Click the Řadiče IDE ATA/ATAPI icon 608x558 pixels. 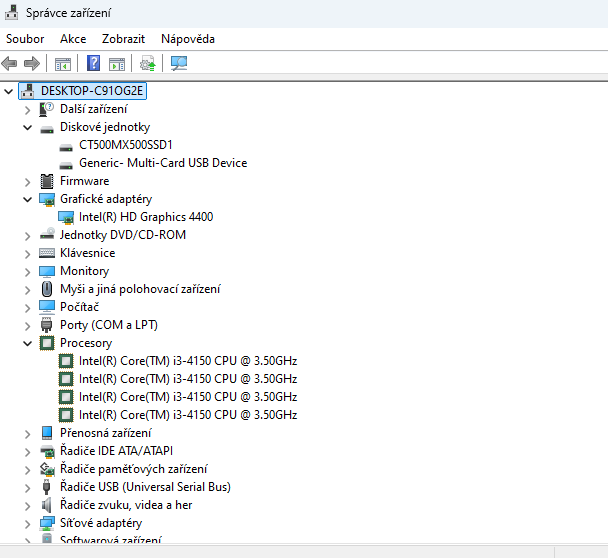[47, 451]
